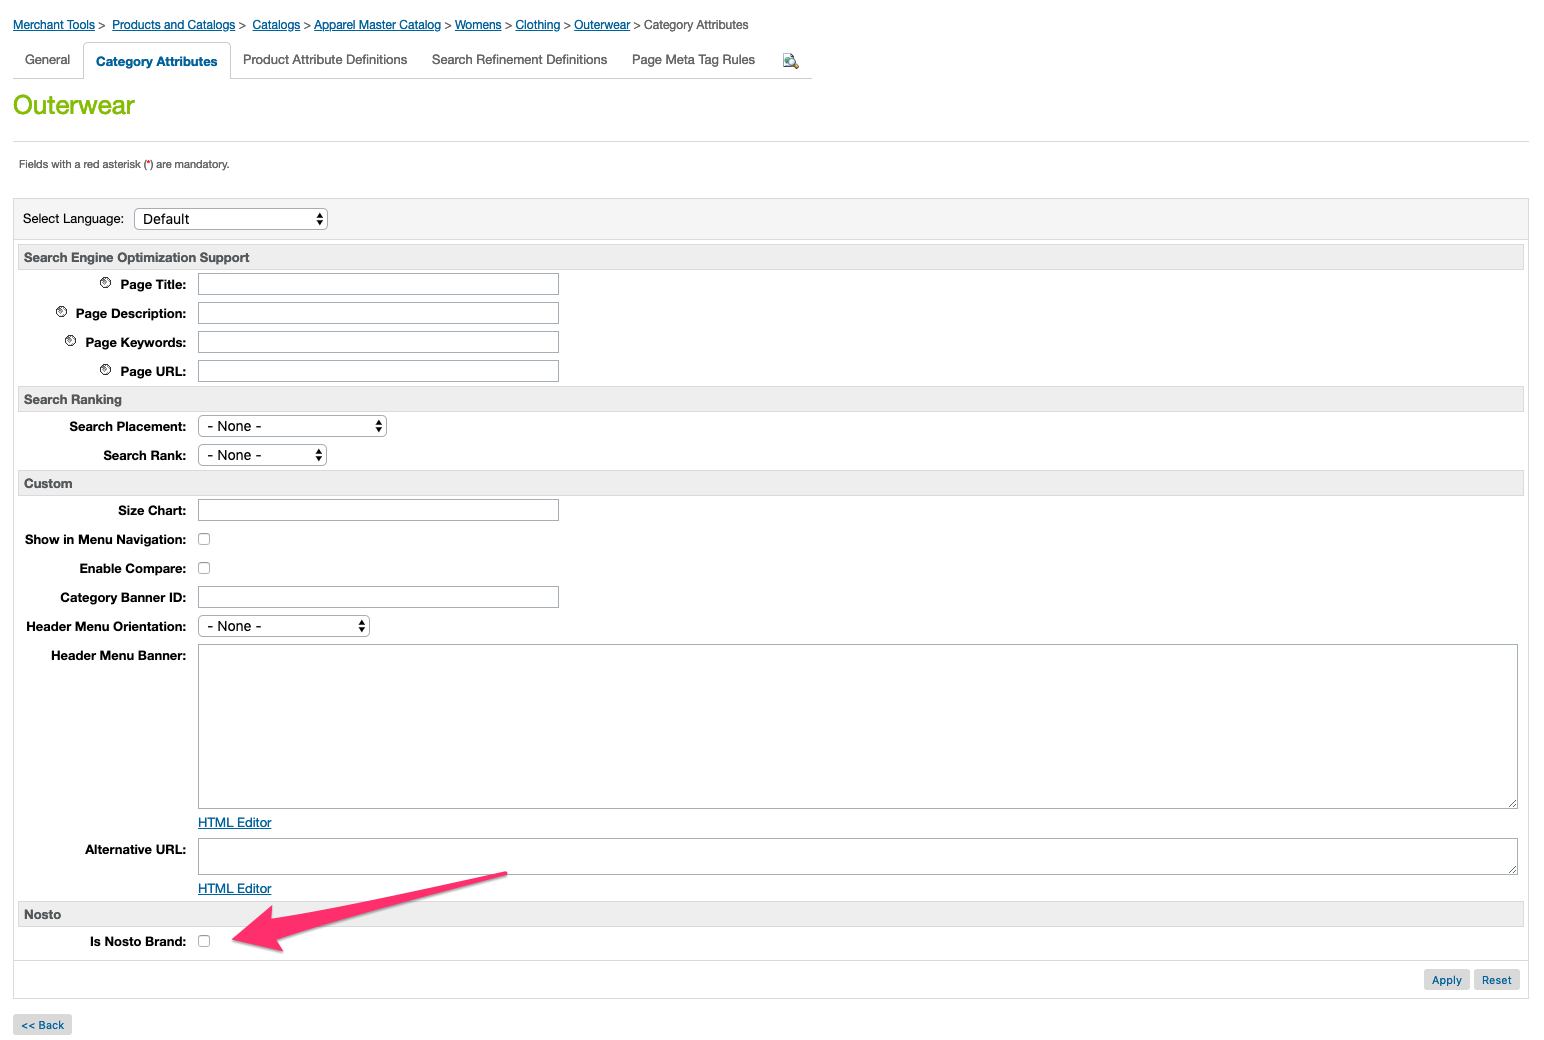Click the icon beside the Page Title label
Image resolution: width=1544 pixels, height=1040 pixels.
pyautogui.click(x=106, y=283)
